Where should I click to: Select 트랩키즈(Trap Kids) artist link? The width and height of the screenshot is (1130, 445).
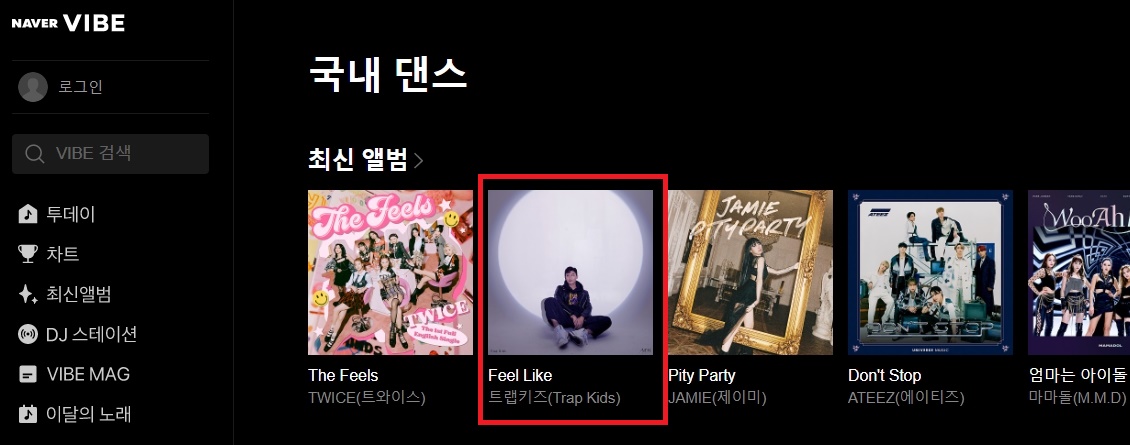coord(554,397)
